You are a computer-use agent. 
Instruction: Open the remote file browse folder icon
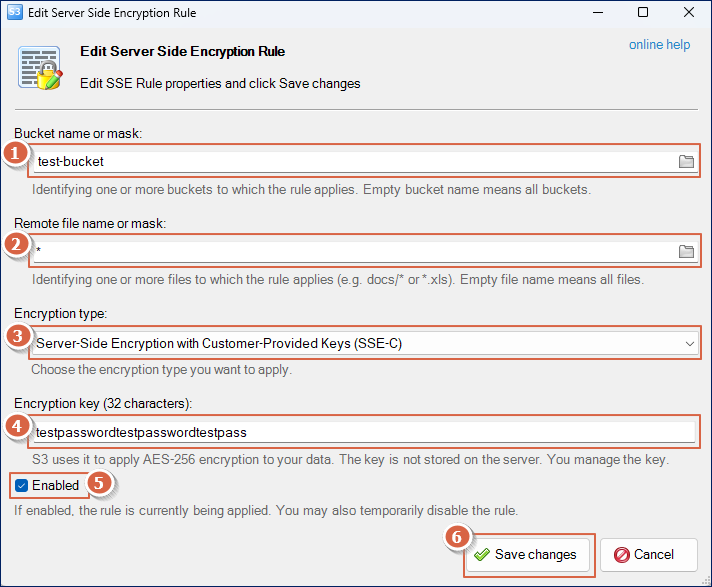click(686, 251)
